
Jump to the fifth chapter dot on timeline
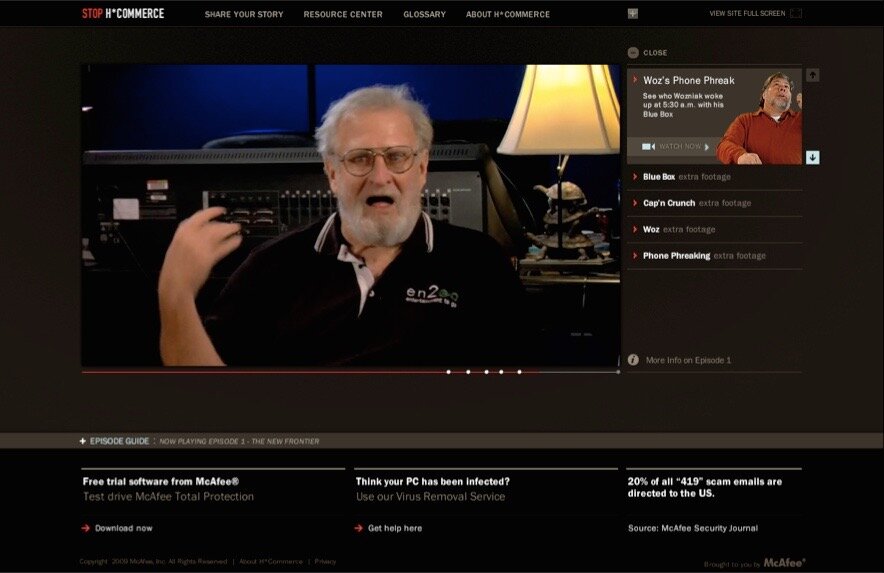519,372
